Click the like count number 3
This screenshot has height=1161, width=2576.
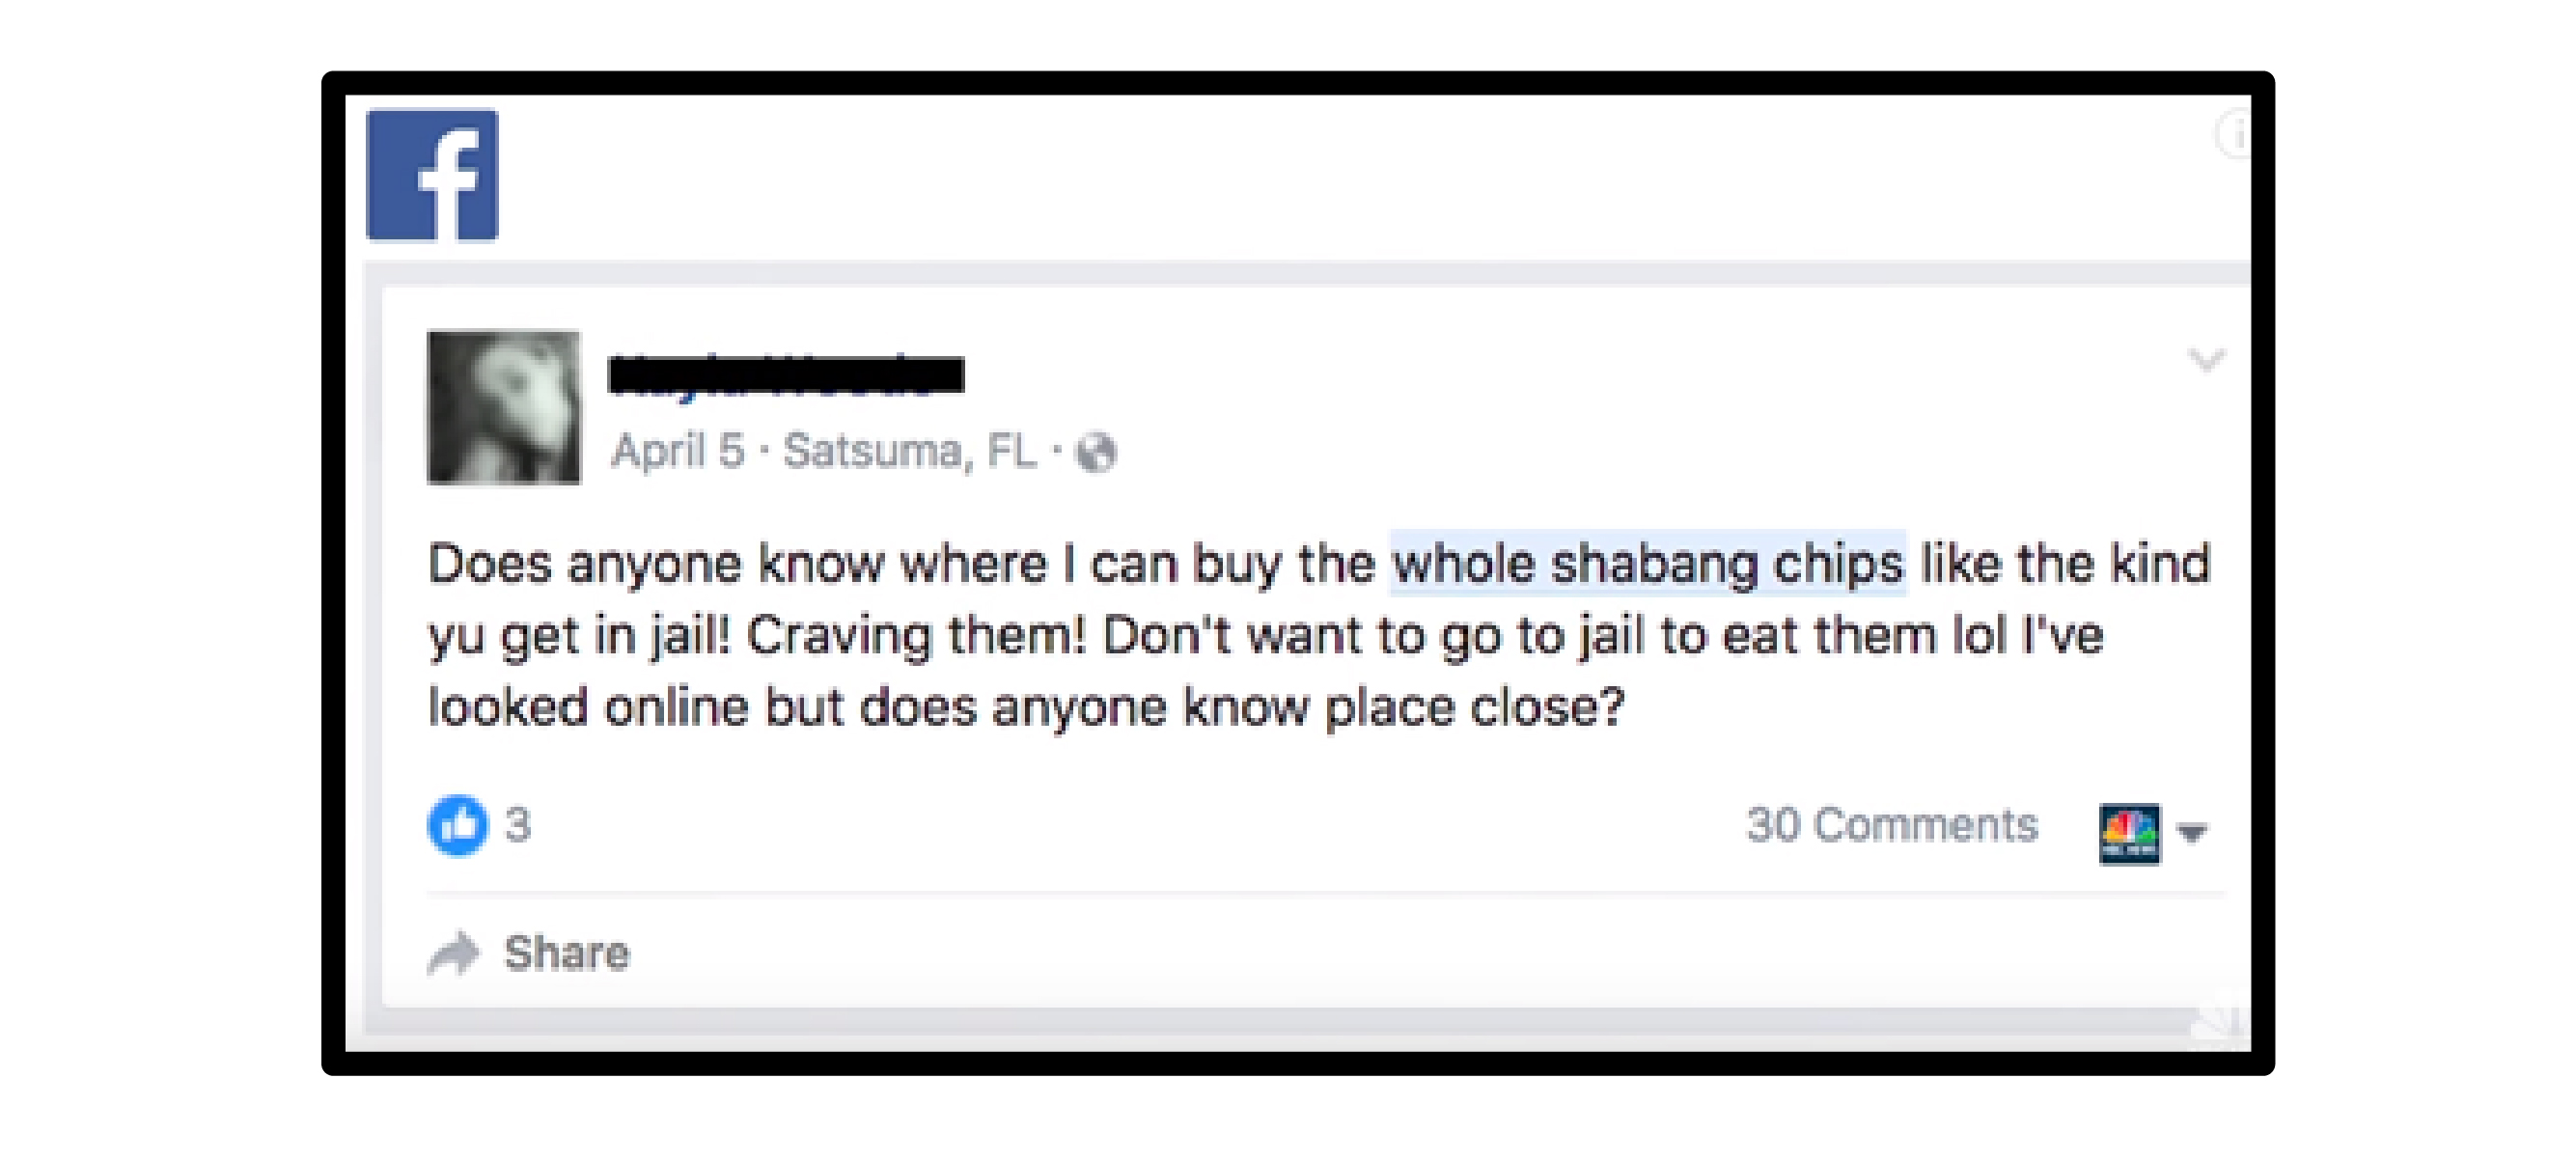518,825
